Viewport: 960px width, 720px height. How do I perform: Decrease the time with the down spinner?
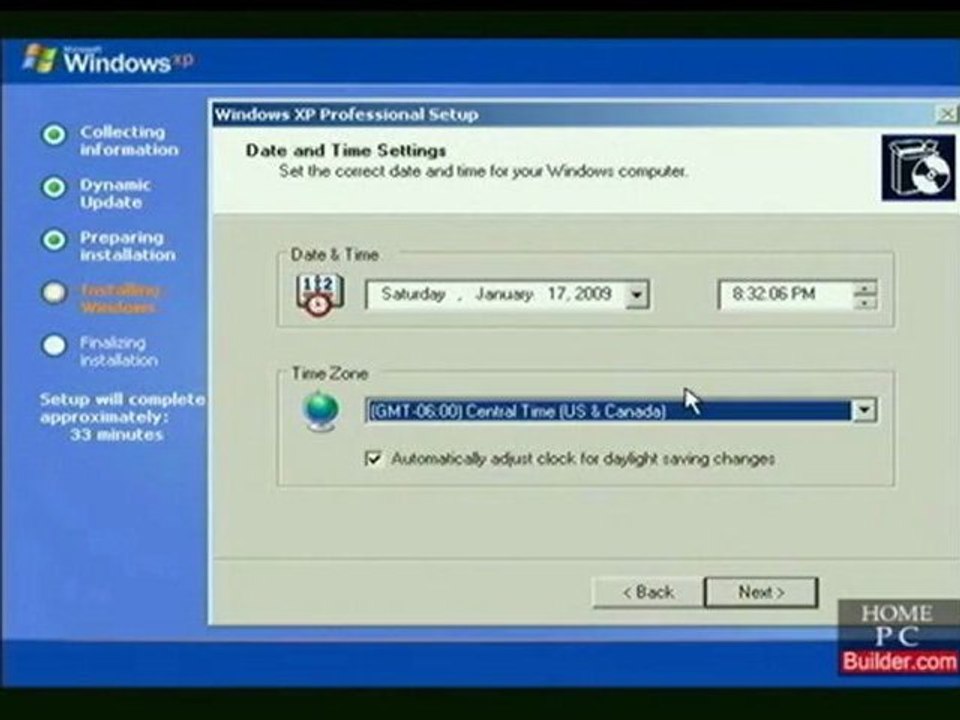[865, 302]
